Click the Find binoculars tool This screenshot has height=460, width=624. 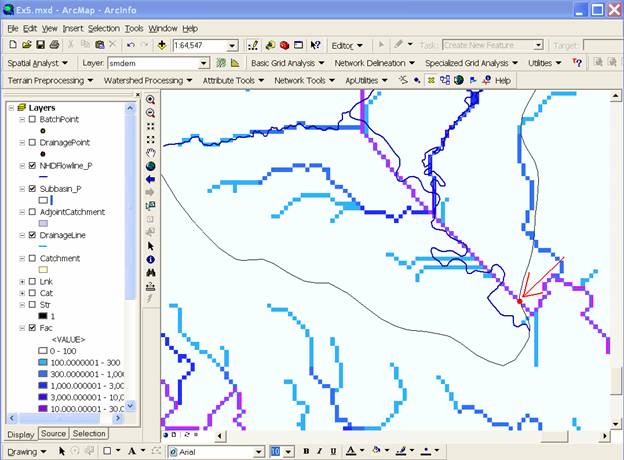tap(151, 271)
